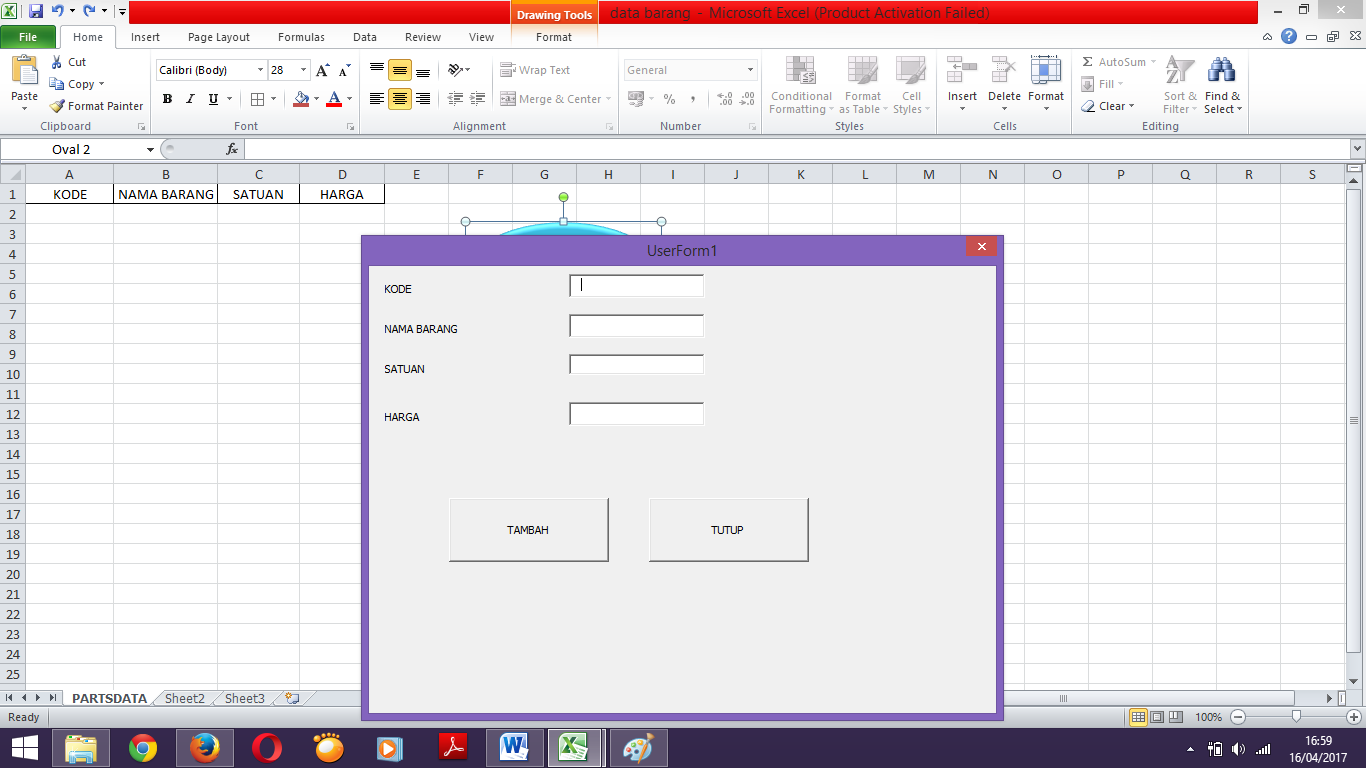This screenshot has width=1366, height=768.
Task: Click inside the KODE text field
Action: click(x=637, y=285)
